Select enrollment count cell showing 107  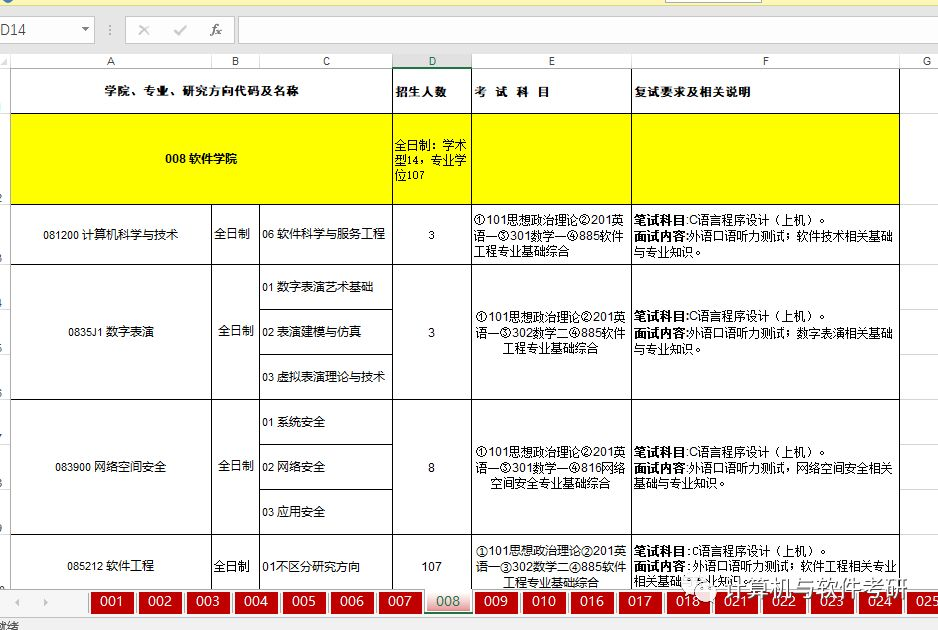[432, 564]
